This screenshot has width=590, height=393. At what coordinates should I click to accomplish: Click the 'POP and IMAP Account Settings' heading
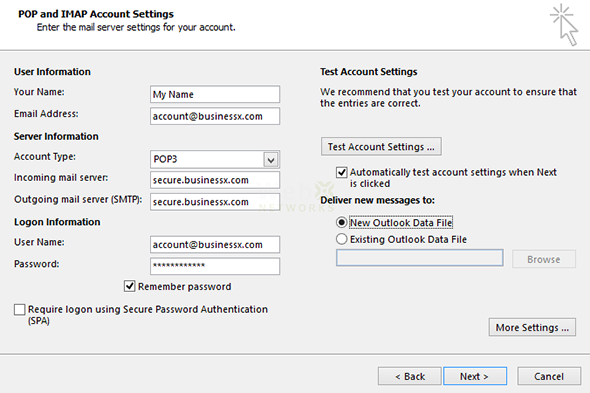point(96,14)
